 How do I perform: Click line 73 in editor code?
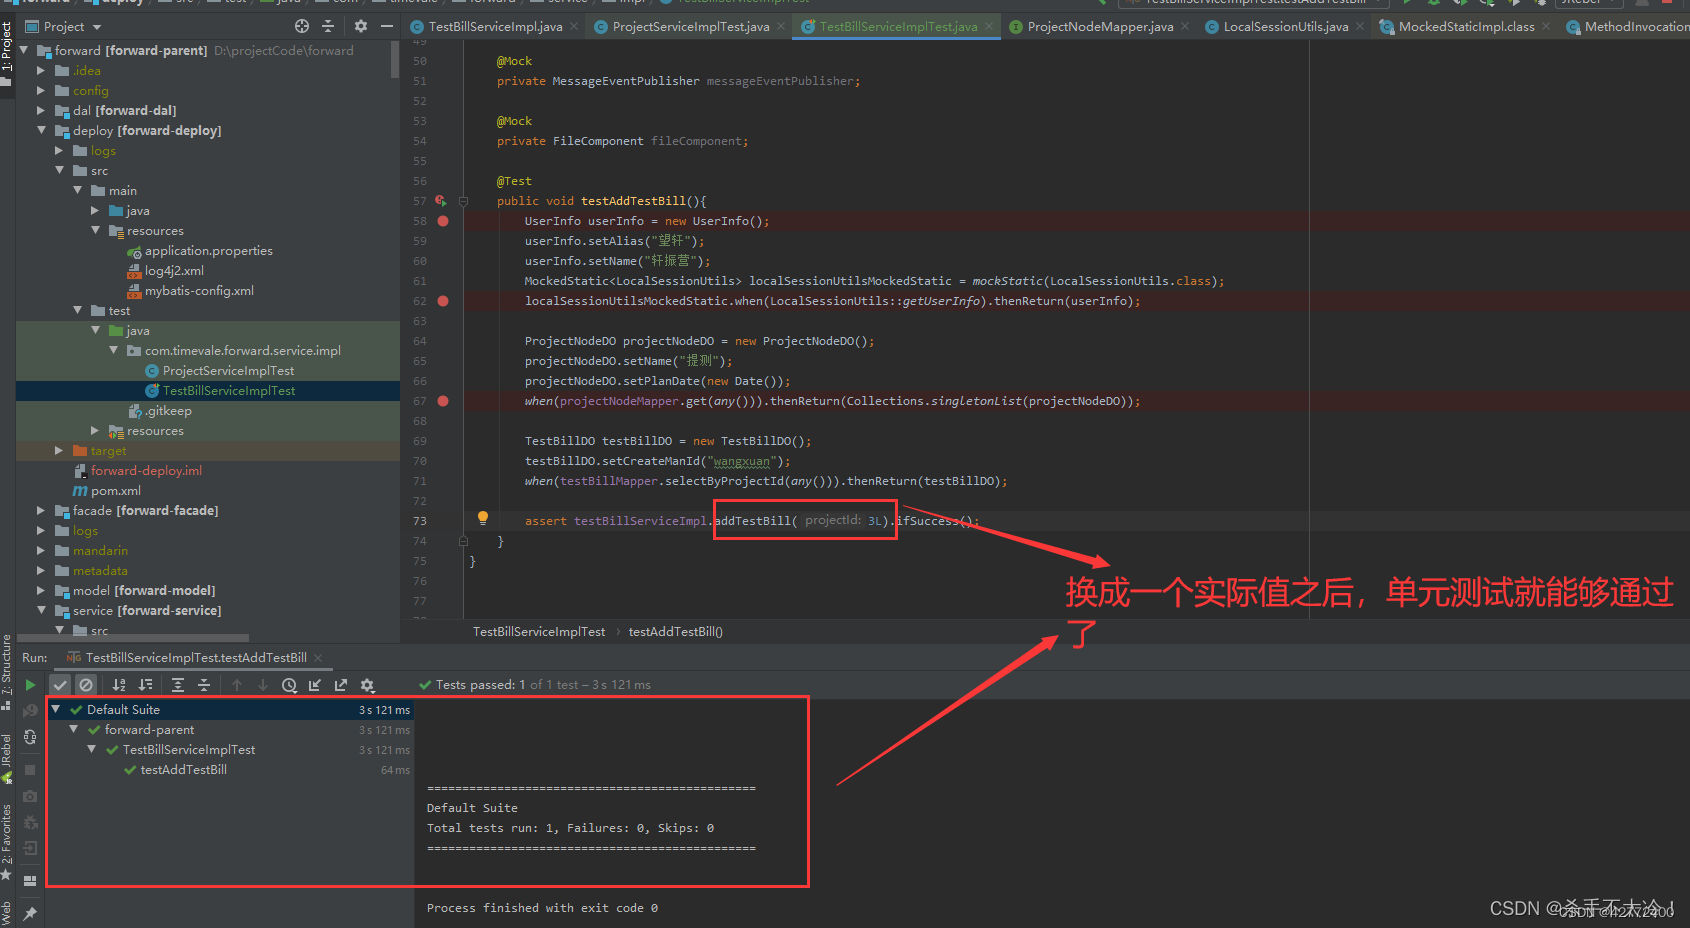[x=751, y=521]
